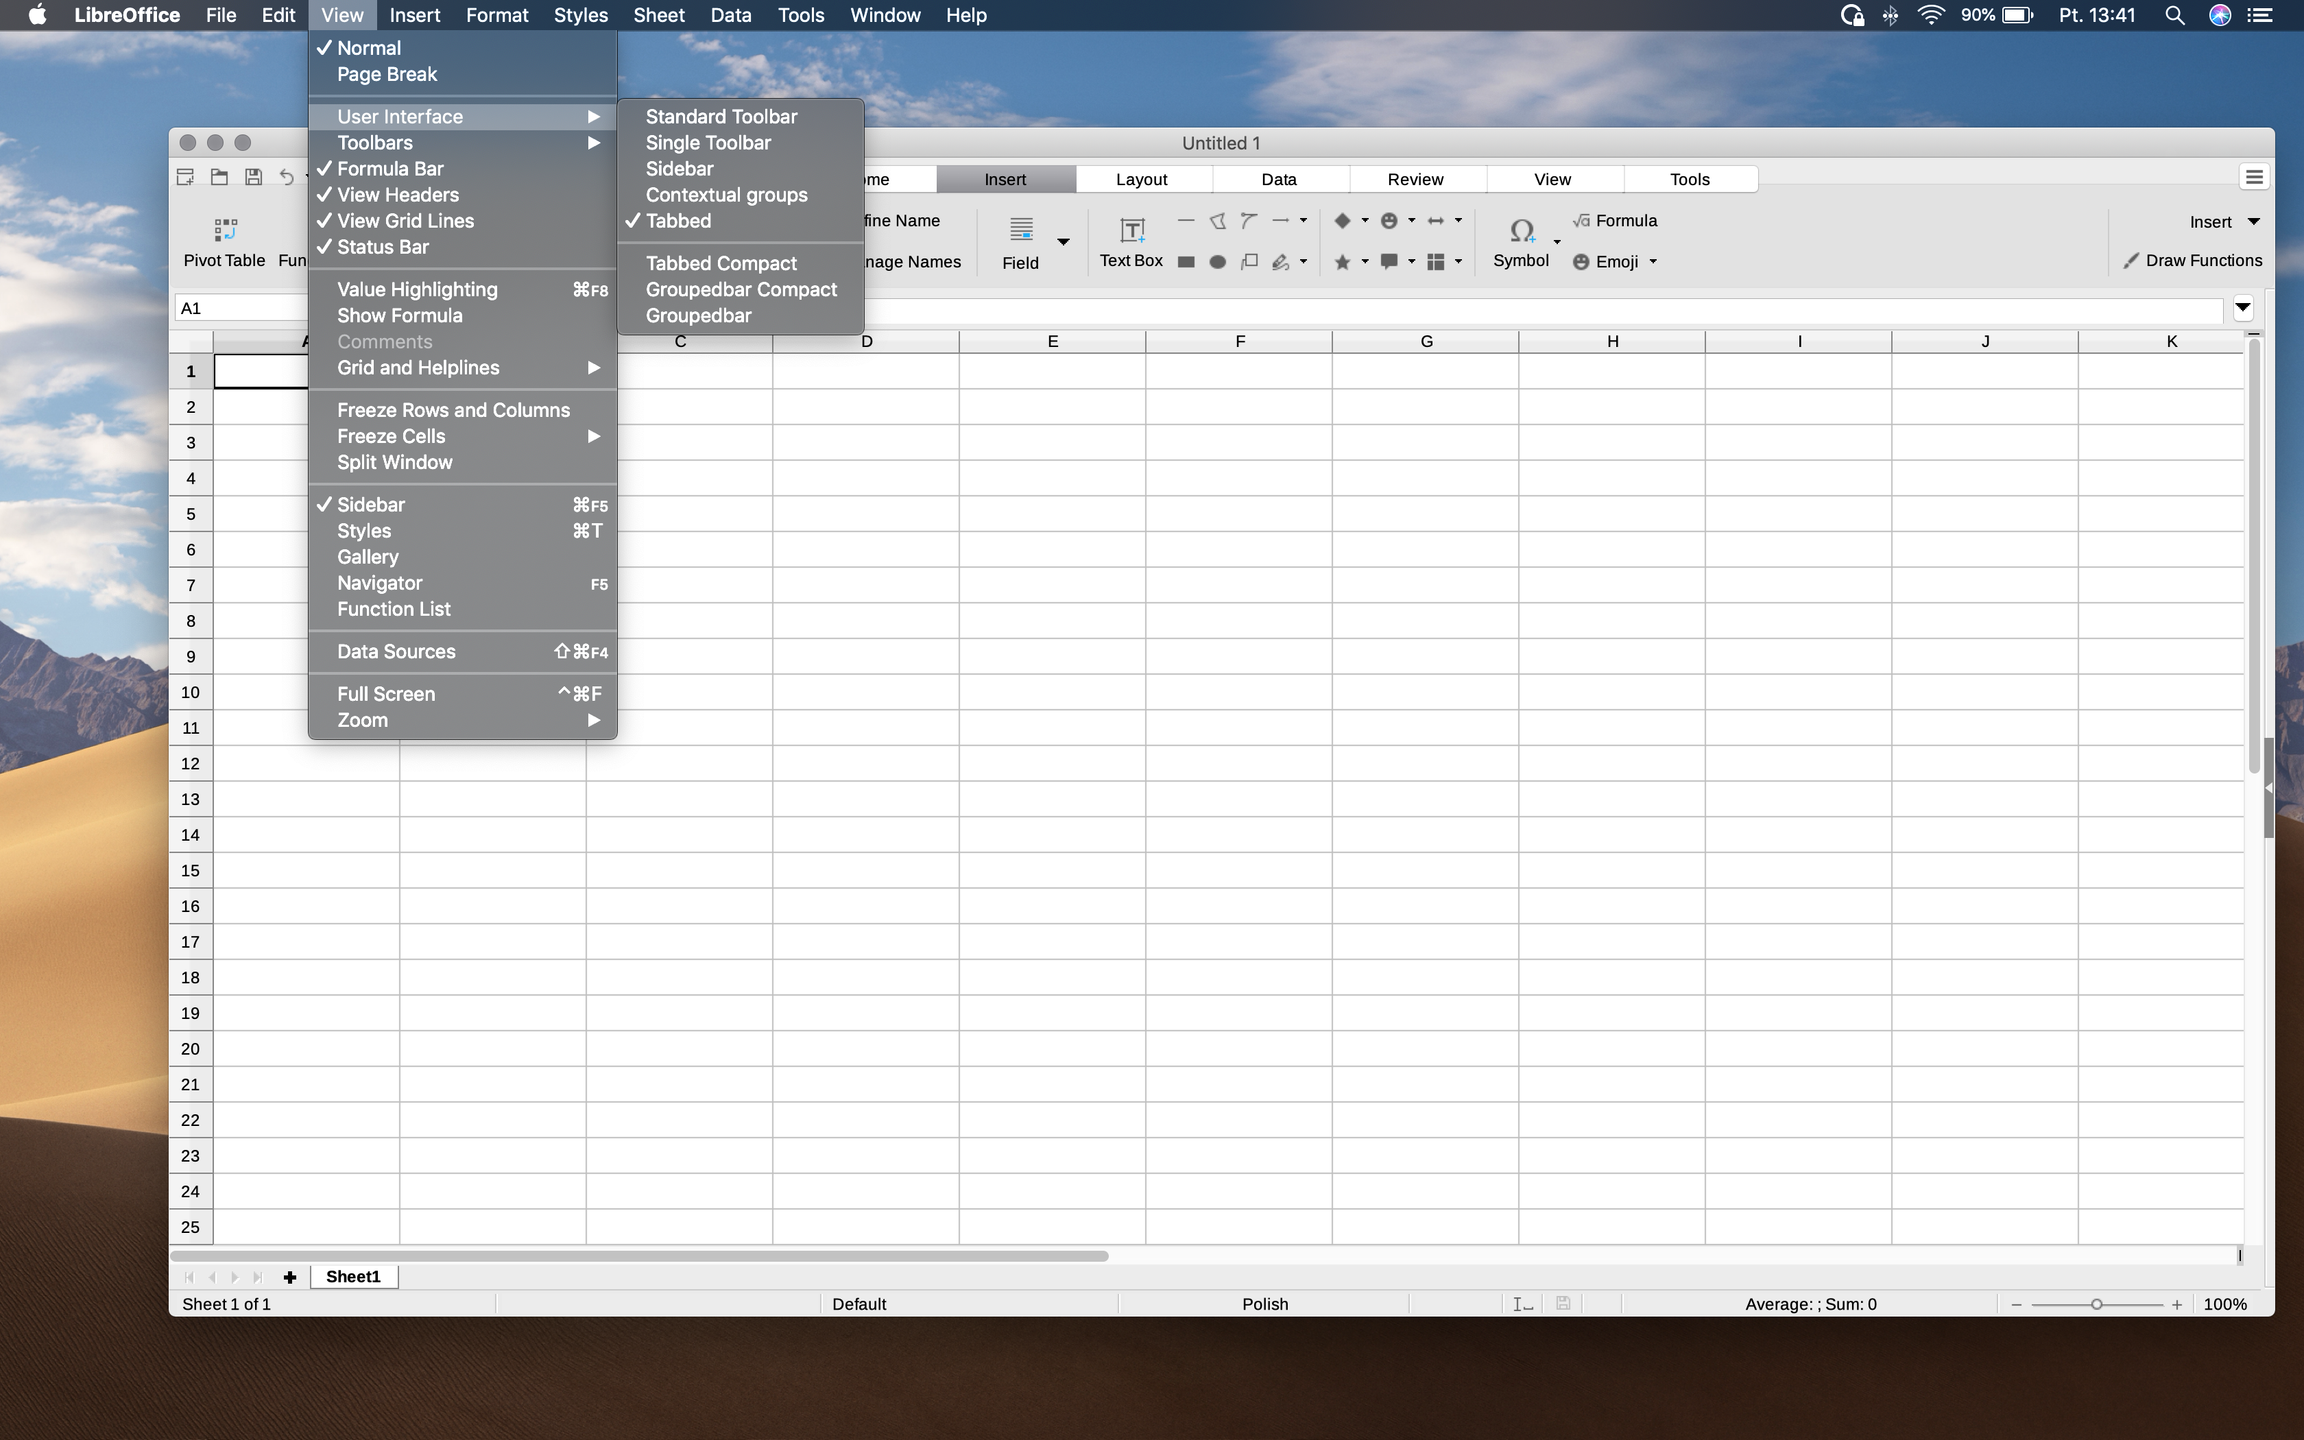This screenshot has width=2304, height=1440.
Task: Switch to Page Break view
Action: (462, 74)
